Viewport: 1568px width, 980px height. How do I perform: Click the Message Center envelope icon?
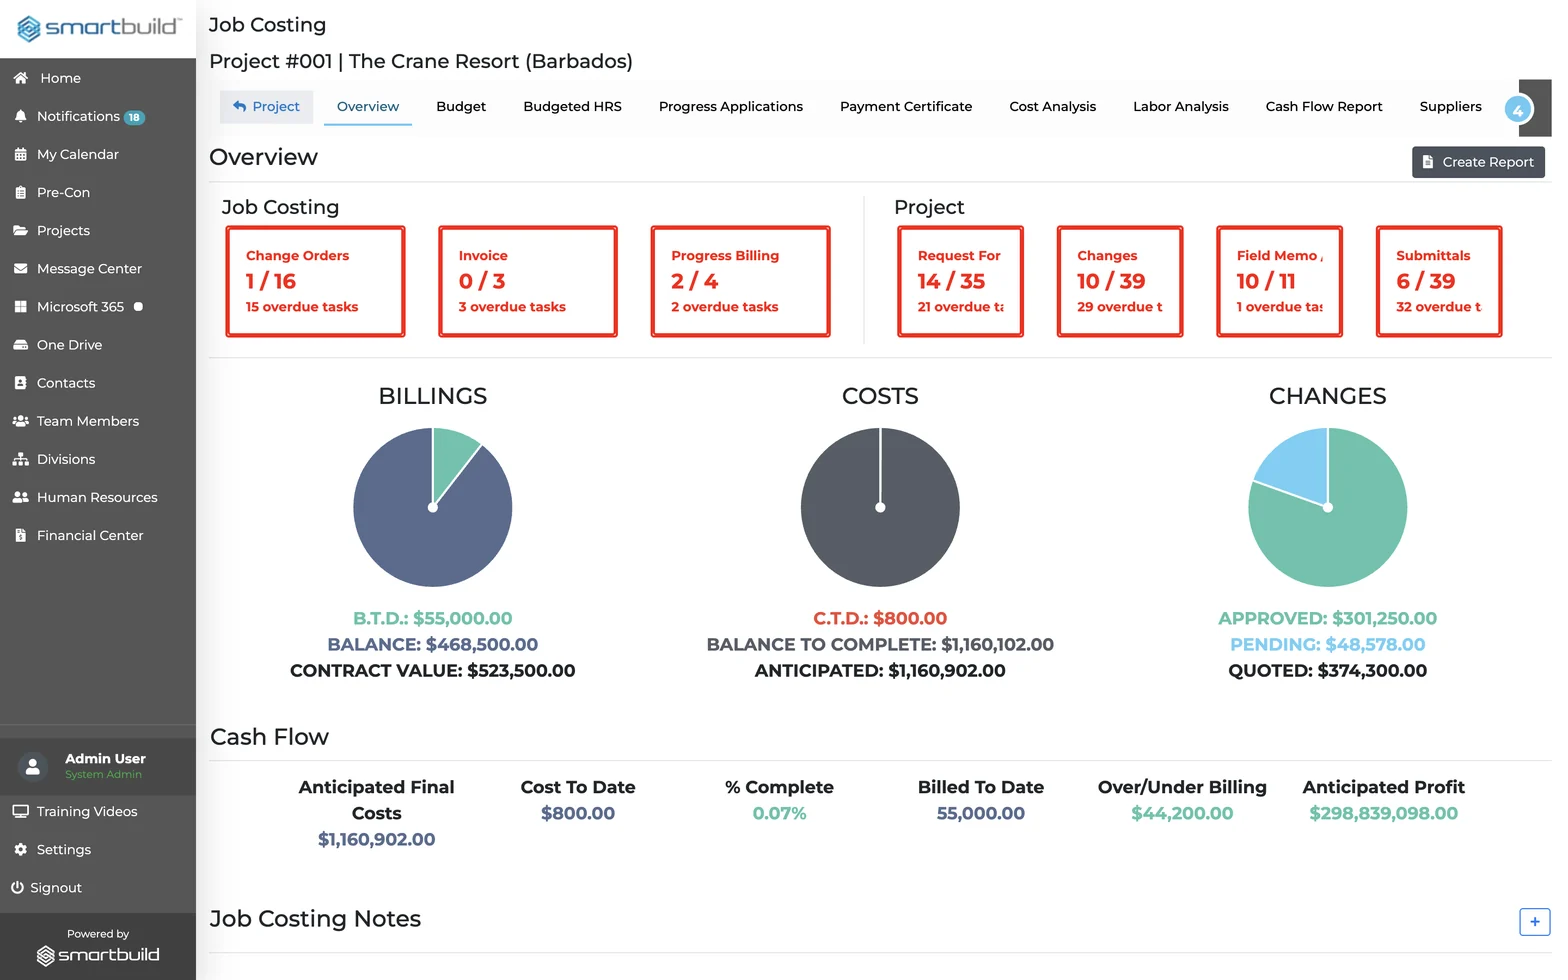tap(20, 268)
